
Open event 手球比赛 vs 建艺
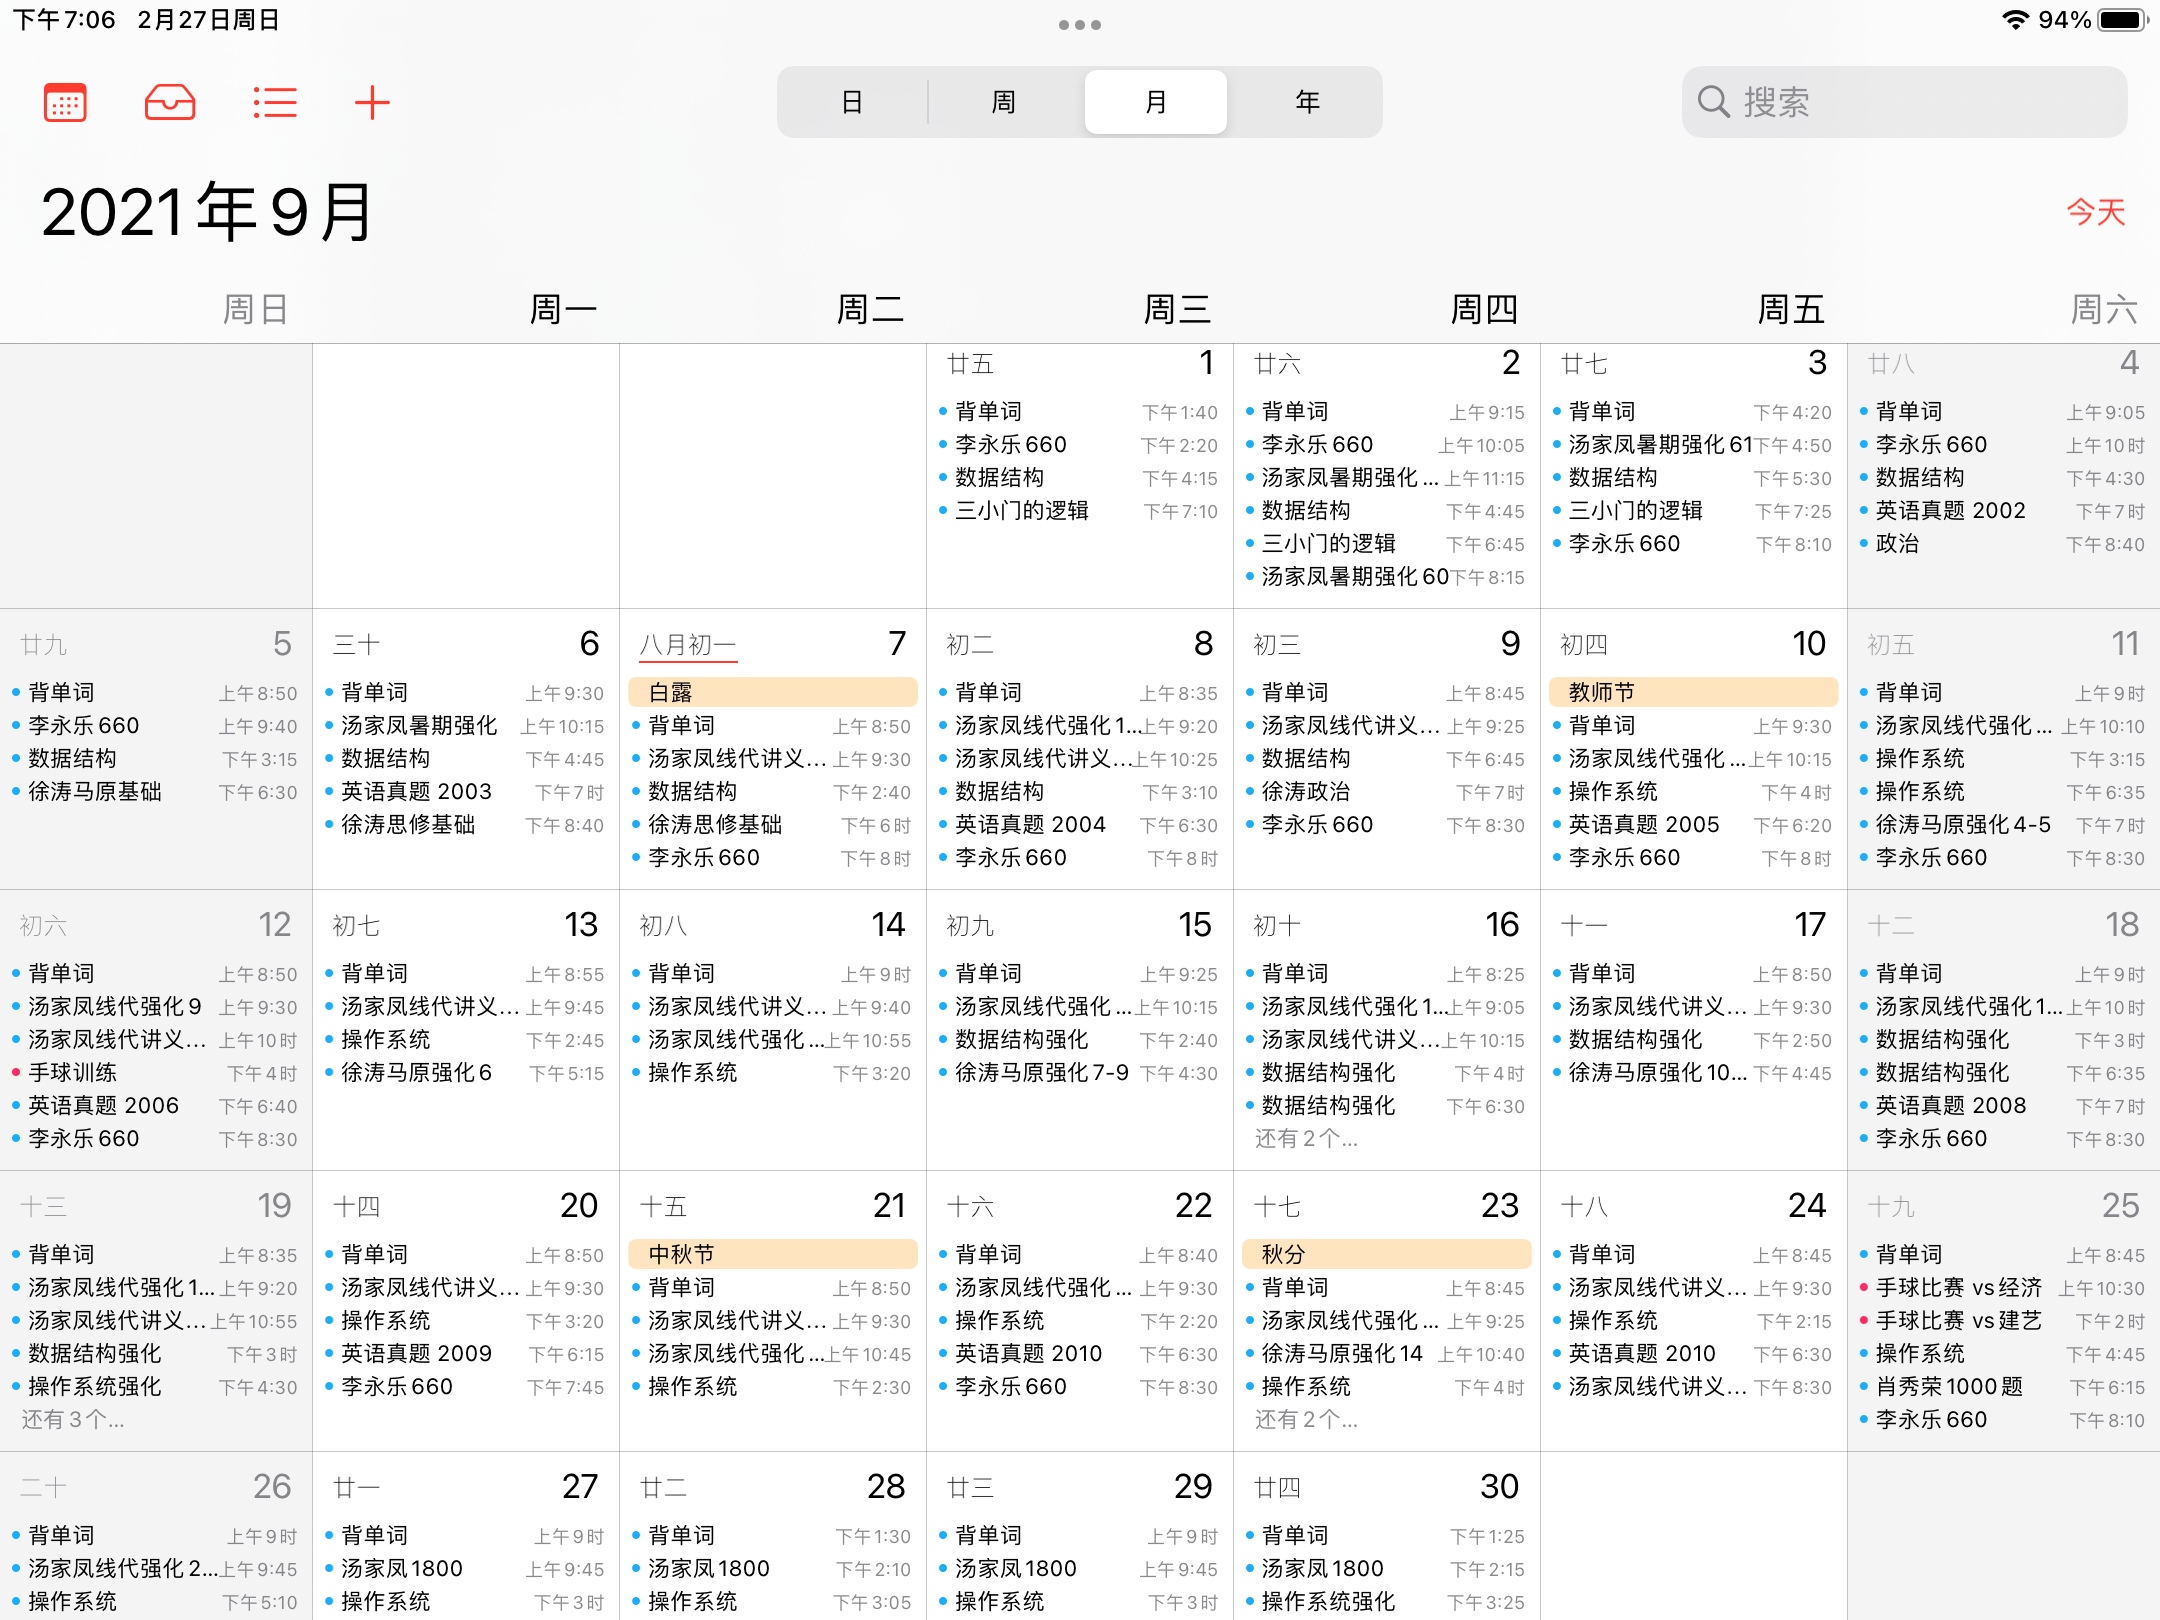pyautogui.click(x=2004, y=1321)
